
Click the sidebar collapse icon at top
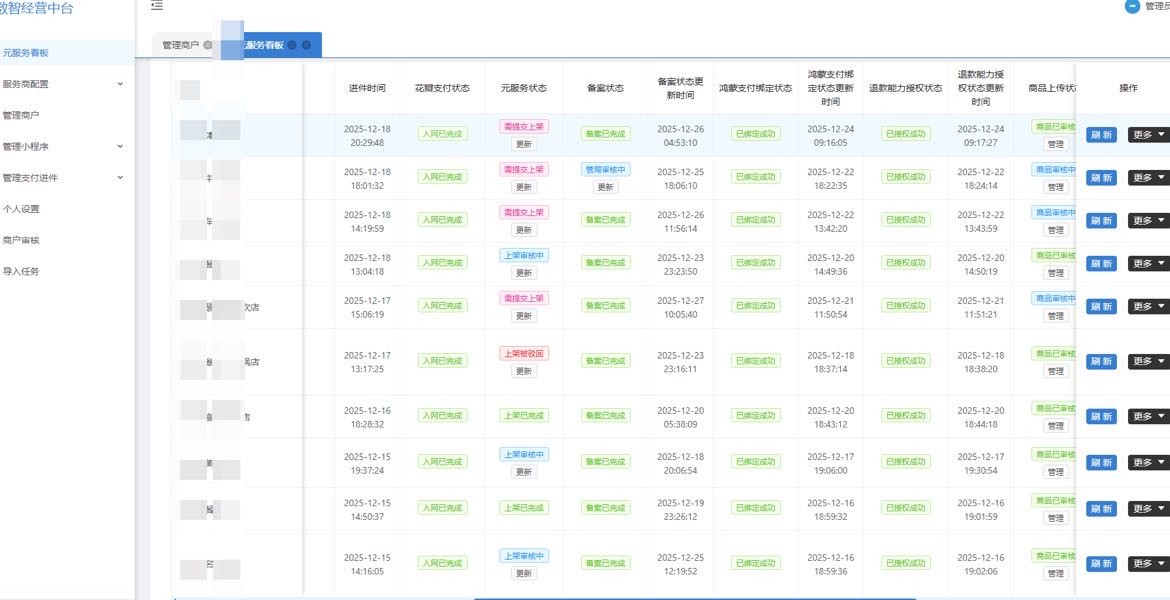pyautogui.click(x=157, y=6)
